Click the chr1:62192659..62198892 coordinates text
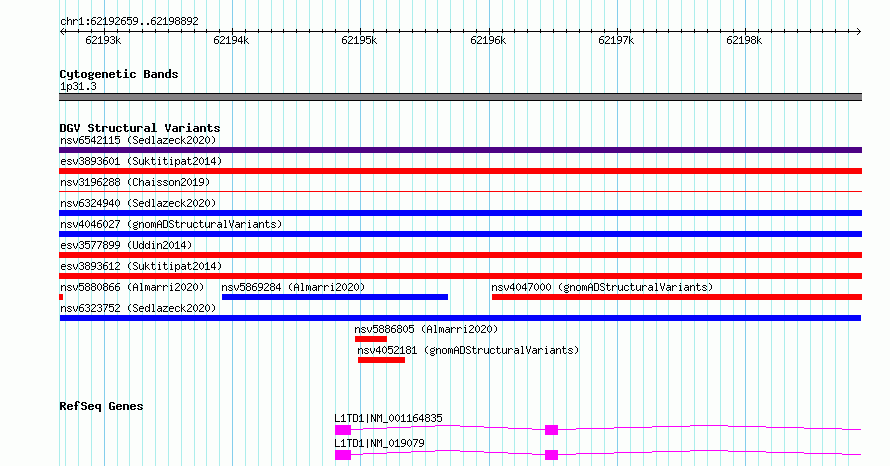The image size is (890, 466). tap(129, 22)
